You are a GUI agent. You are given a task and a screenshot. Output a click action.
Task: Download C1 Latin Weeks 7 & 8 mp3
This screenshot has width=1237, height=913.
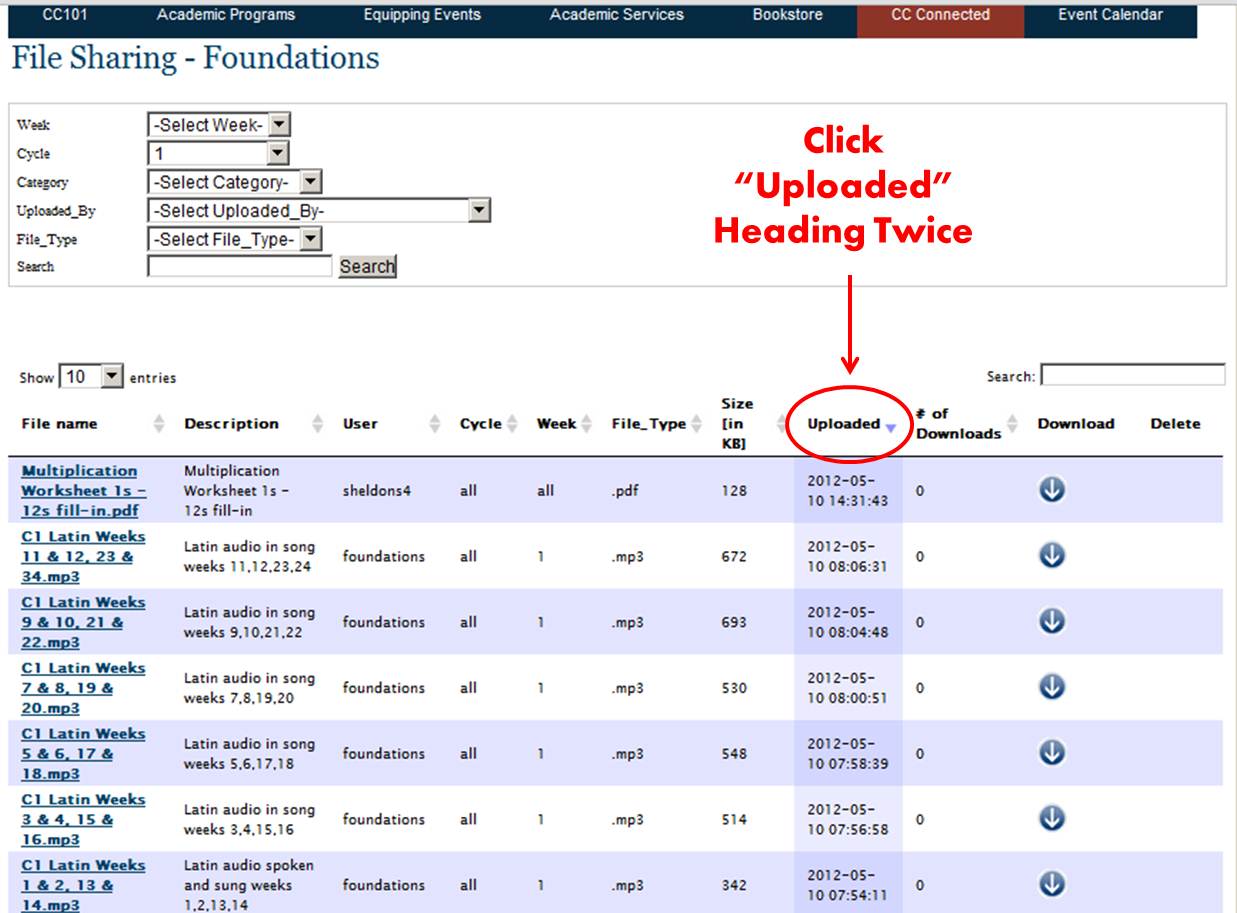coord(1052,687)
